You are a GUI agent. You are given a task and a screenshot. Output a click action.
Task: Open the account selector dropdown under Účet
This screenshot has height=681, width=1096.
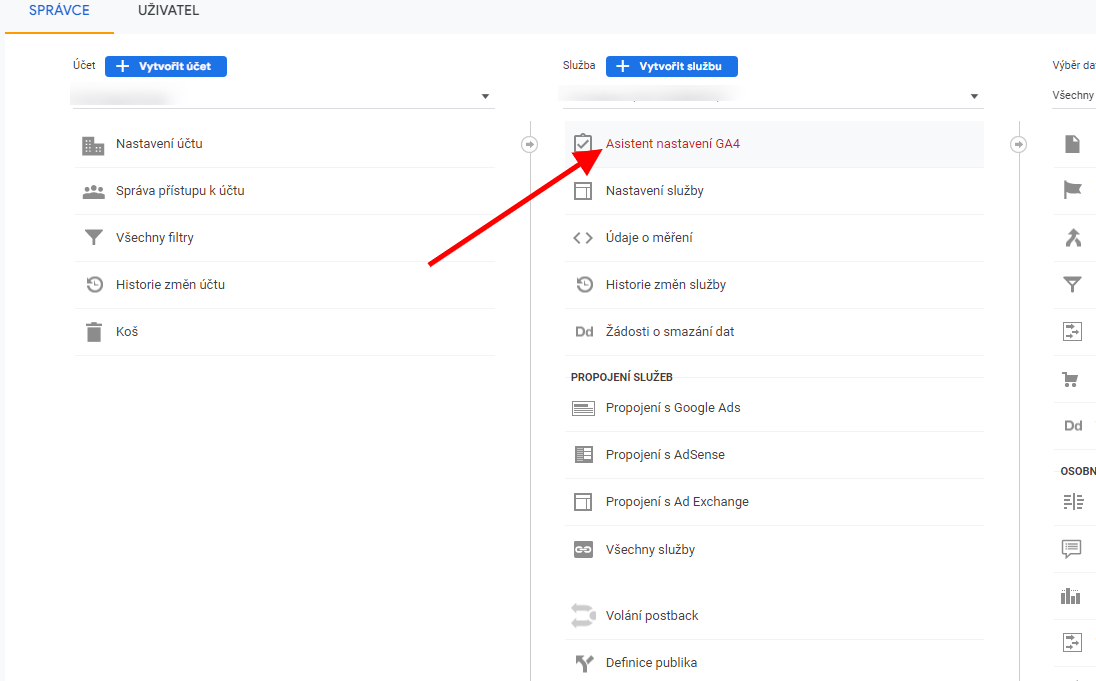point(283,97)
